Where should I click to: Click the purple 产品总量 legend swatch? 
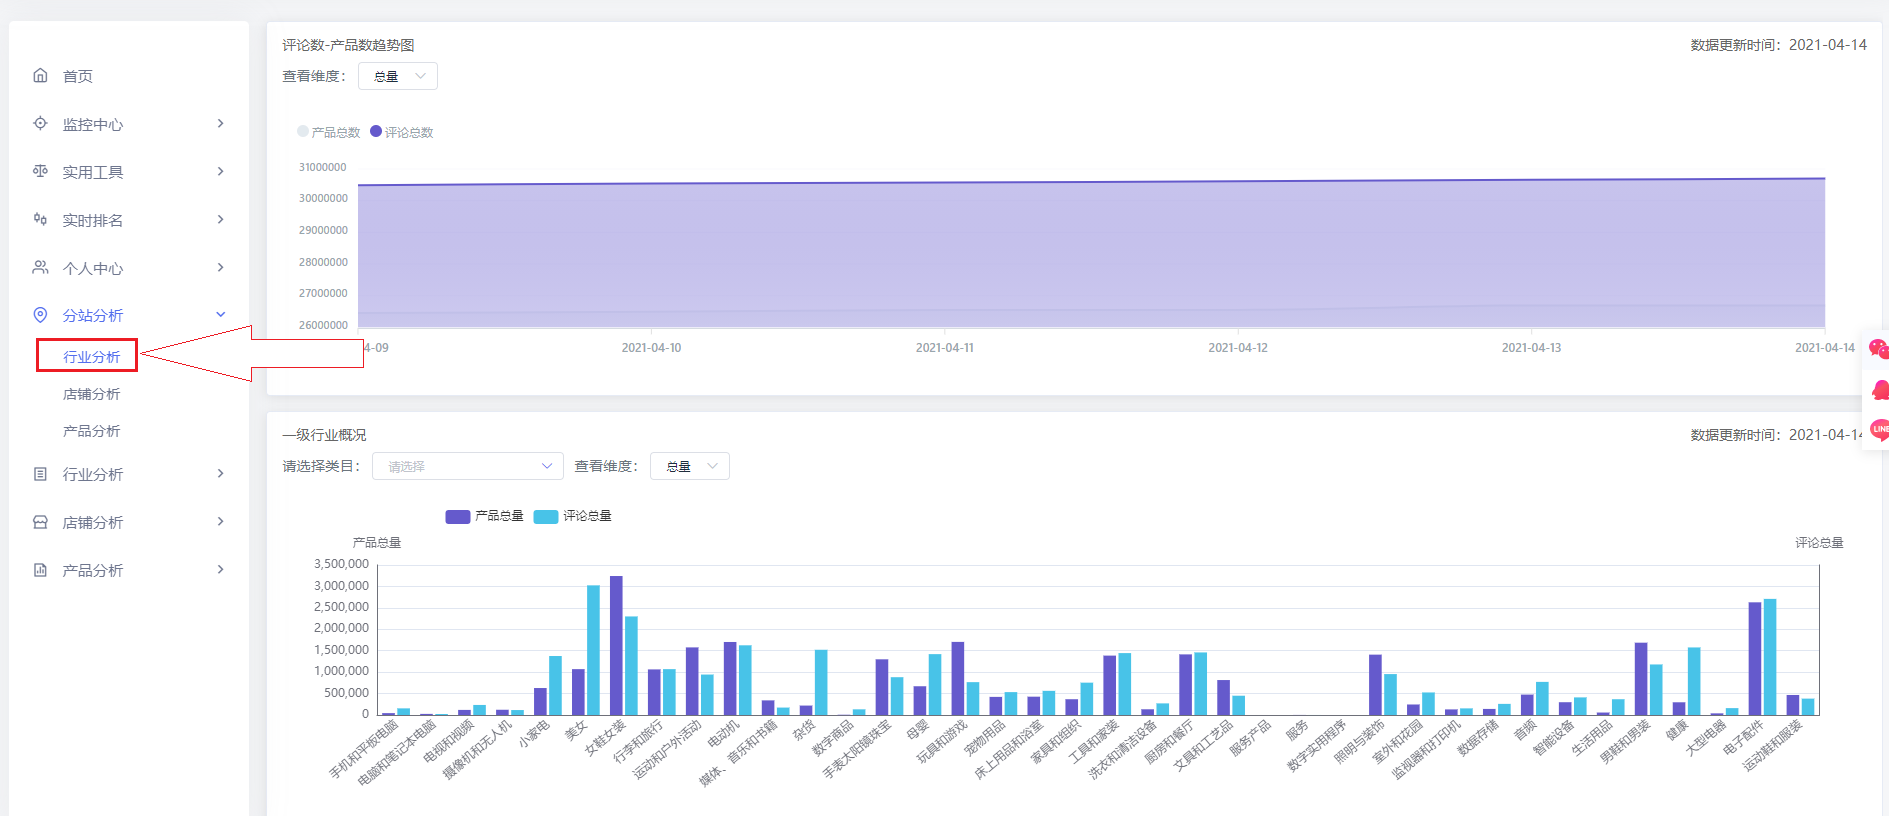coord(458,517)
